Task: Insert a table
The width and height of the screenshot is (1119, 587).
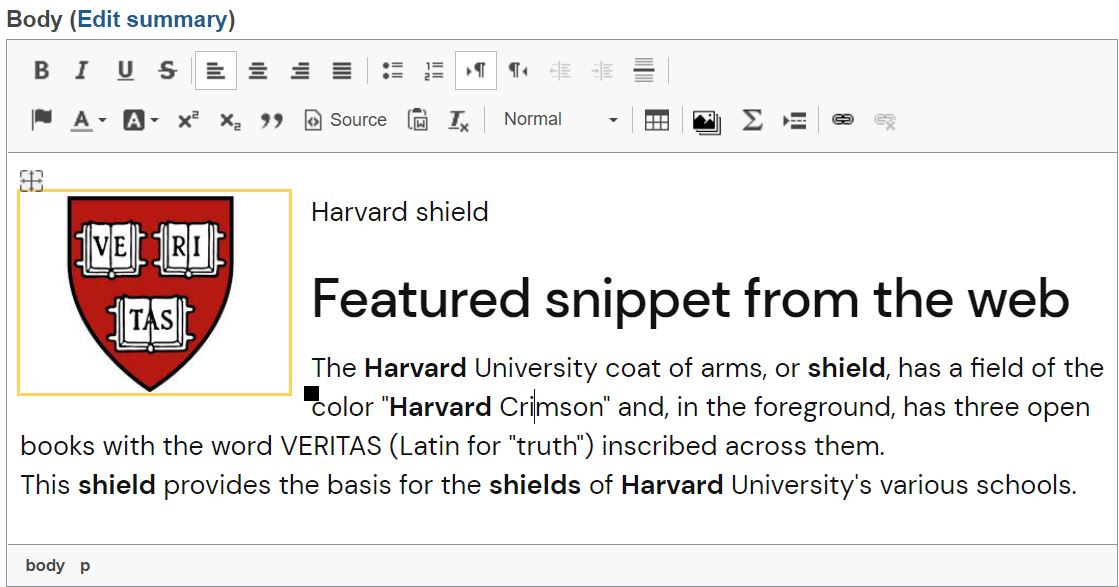Action: point(657,120)
